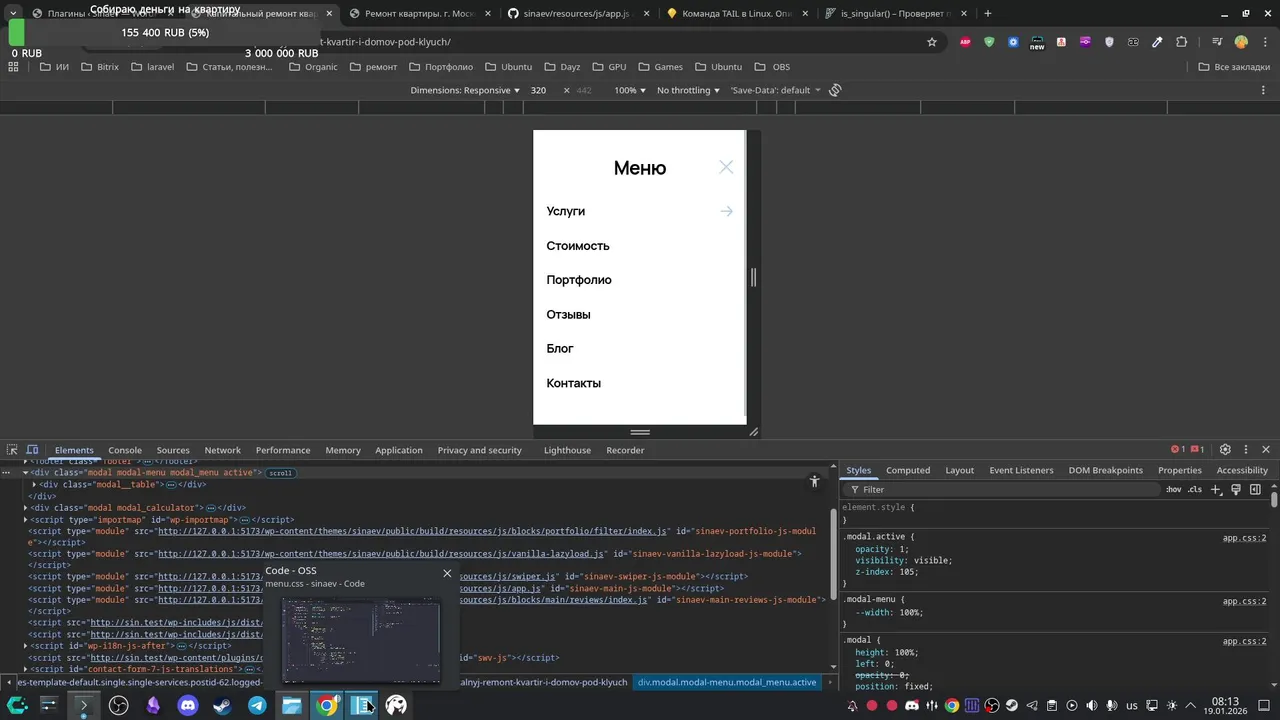Rotate the device viewport orientation
The width and height of the screenshot is (1280, 720).
pos(835,90)
